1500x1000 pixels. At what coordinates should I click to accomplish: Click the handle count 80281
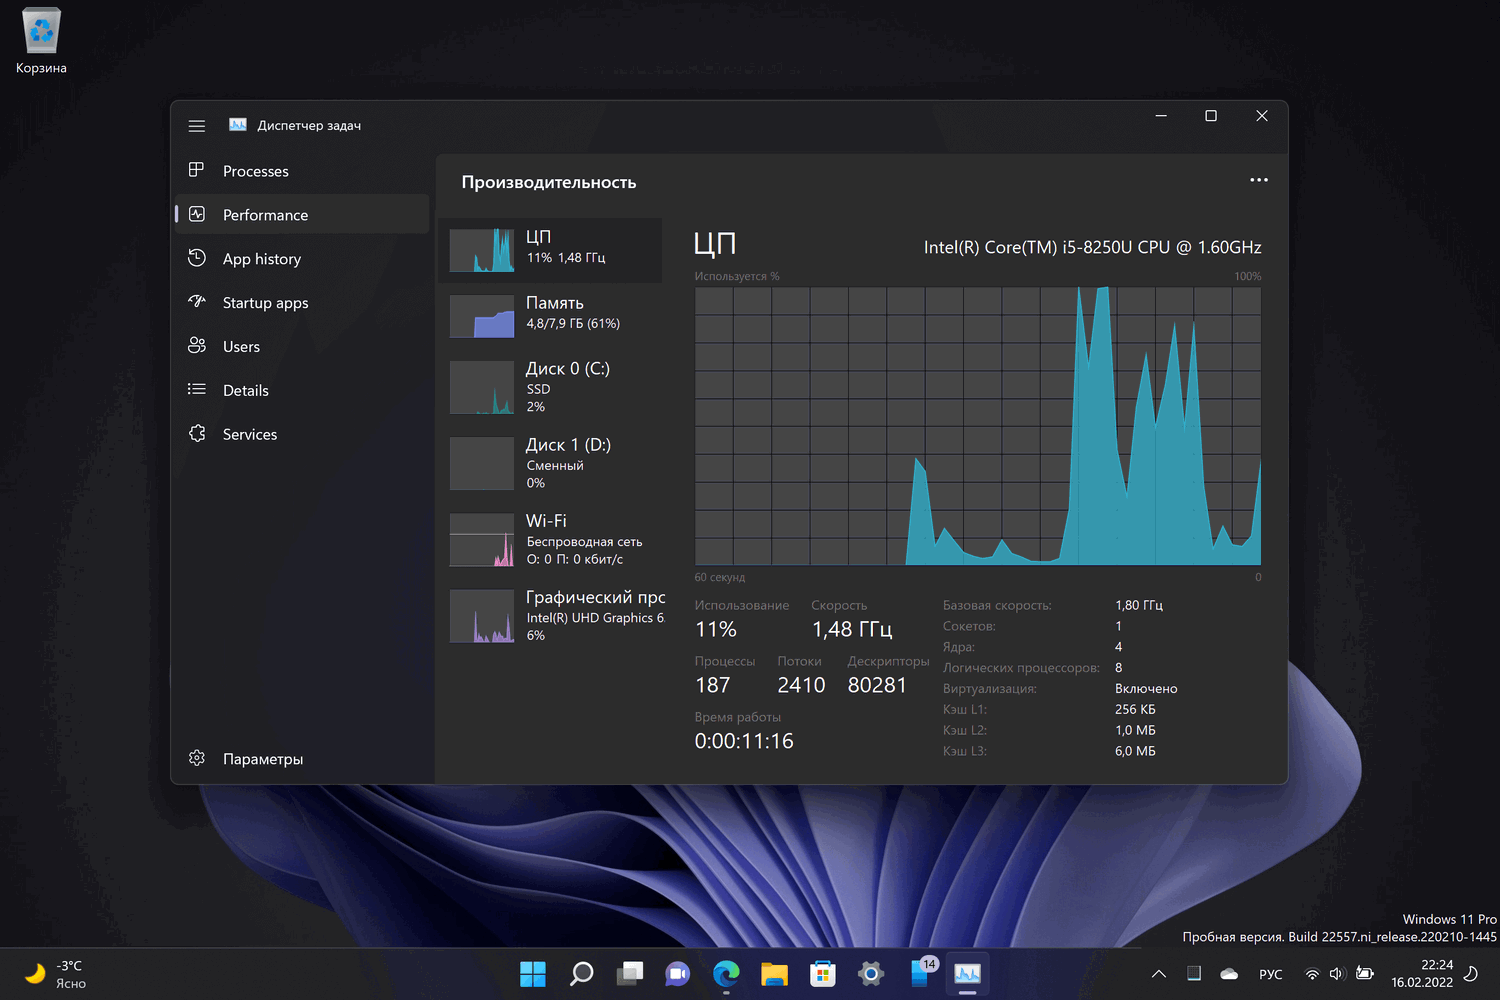tap(877, 685)
